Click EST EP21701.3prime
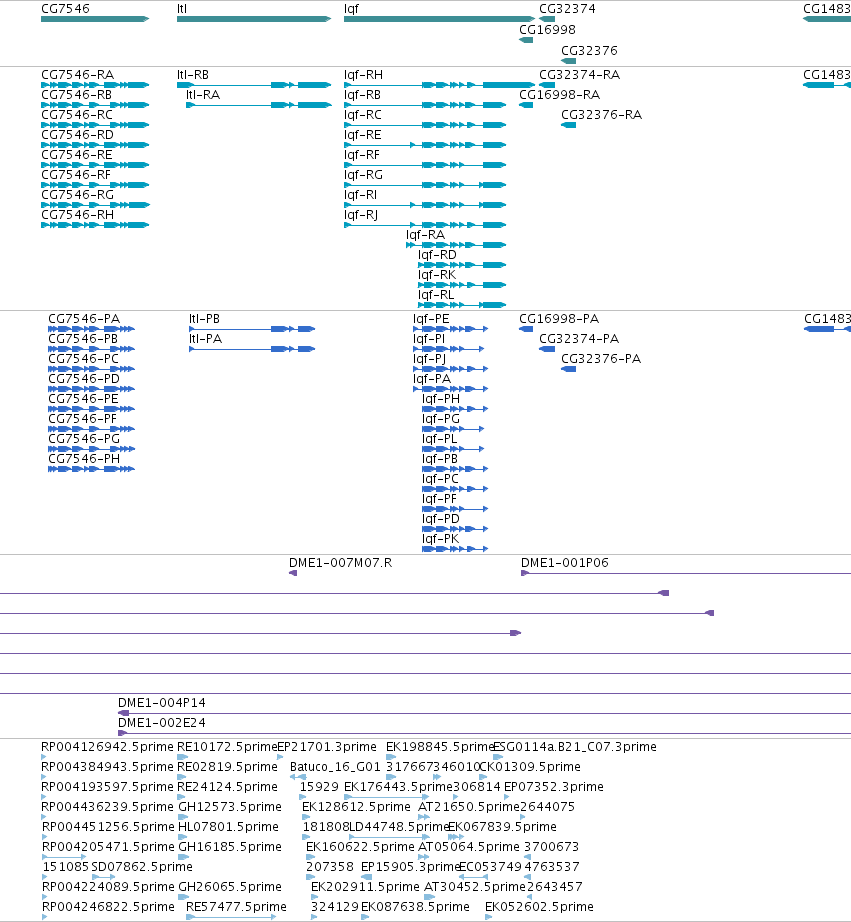This screenshot has height=922, width=851. point(326,747)
